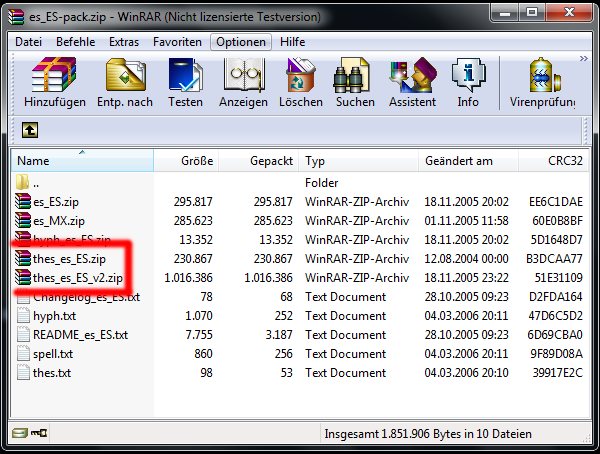The width and height of the screenshot is (600, 454).
Task: Open the Extras menu
Action: point(124,42)
